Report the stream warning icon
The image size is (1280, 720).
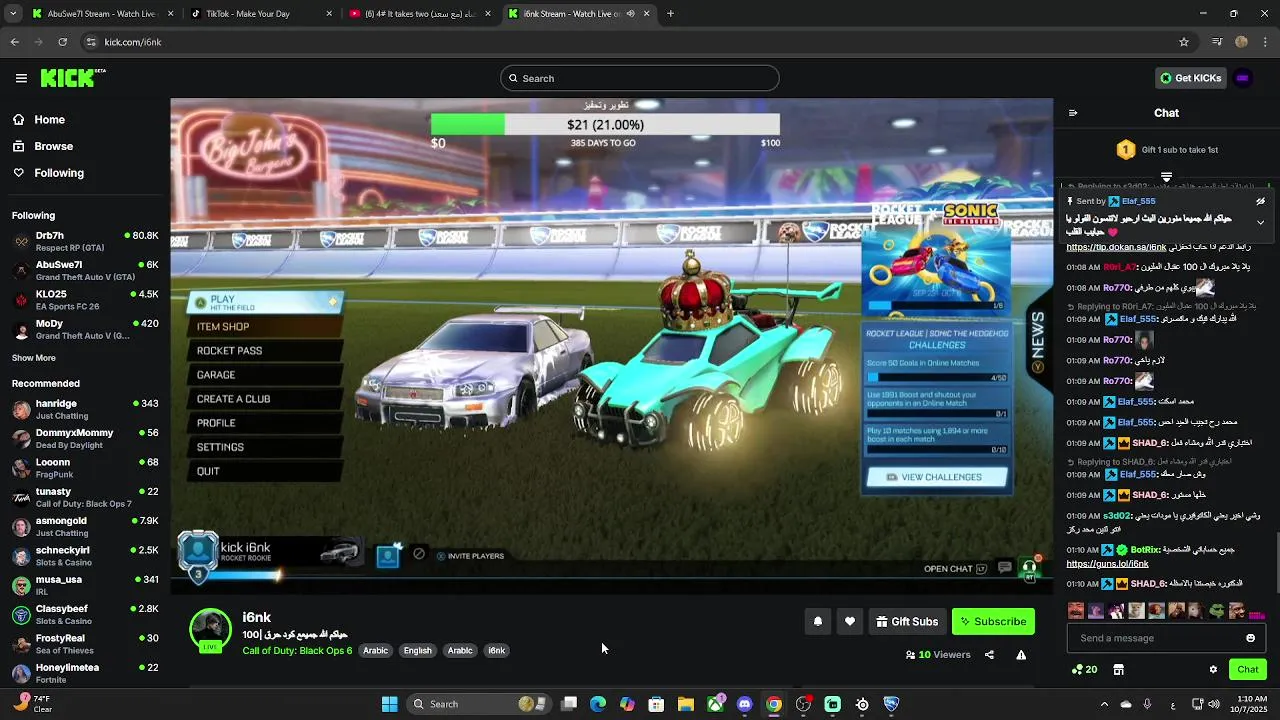tap(1021, 655)
